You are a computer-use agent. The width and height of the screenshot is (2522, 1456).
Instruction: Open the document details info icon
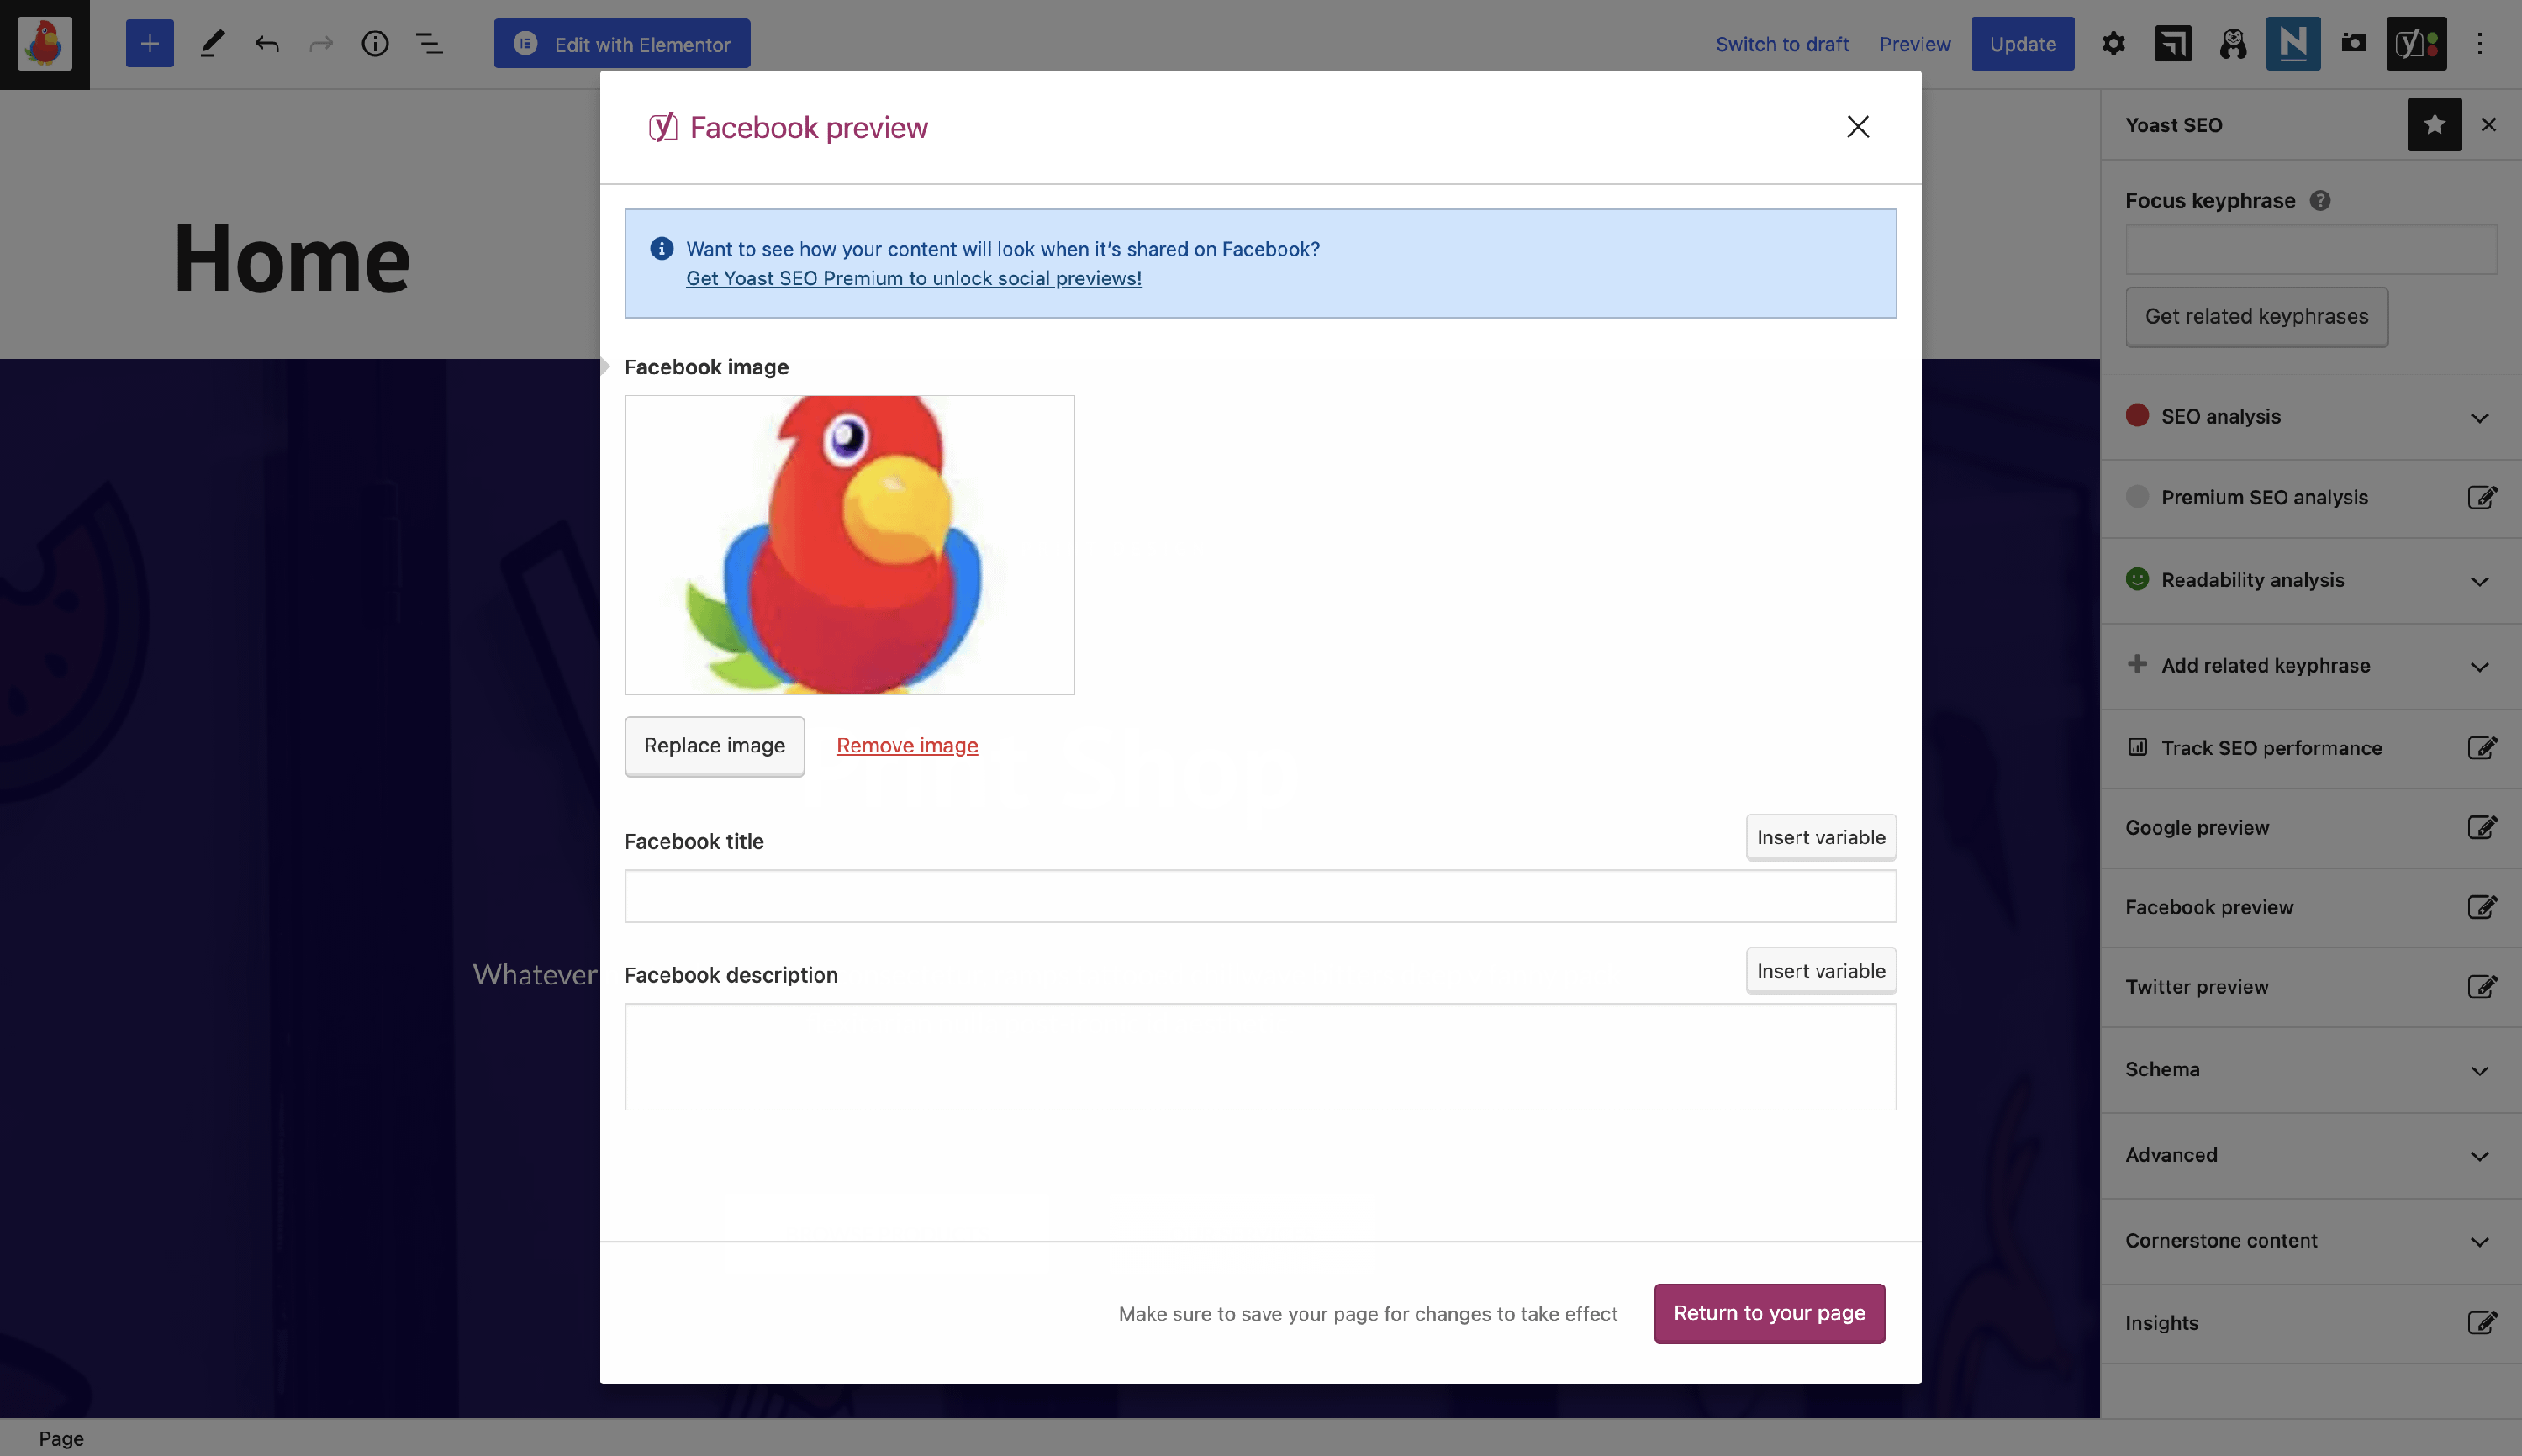375,44
